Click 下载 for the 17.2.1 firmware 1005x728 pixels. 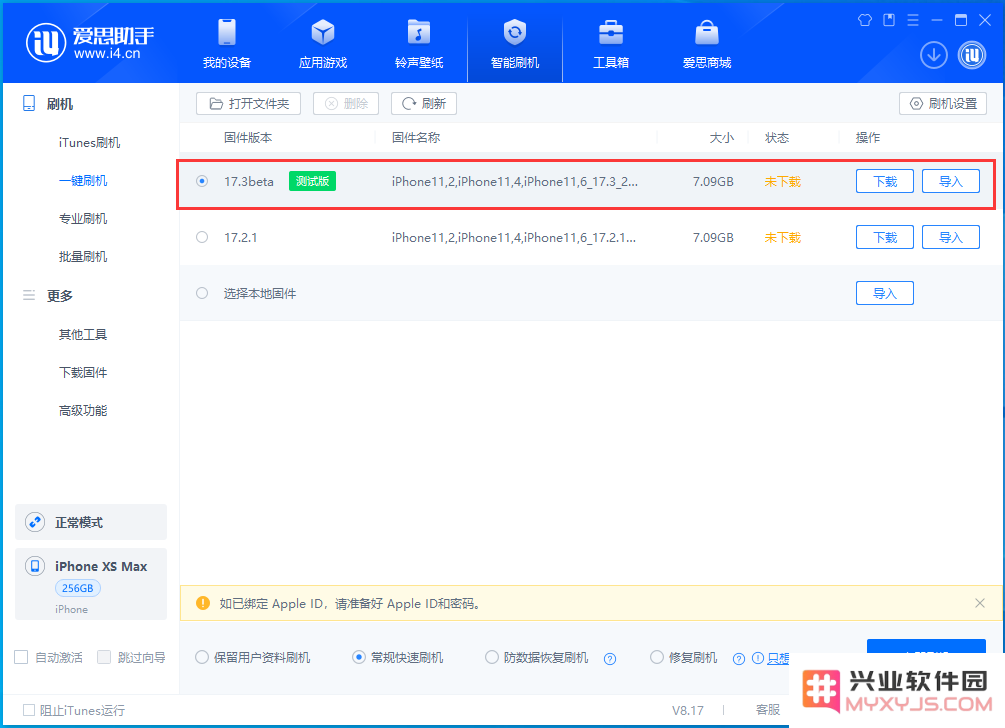[x=885, y=237]
